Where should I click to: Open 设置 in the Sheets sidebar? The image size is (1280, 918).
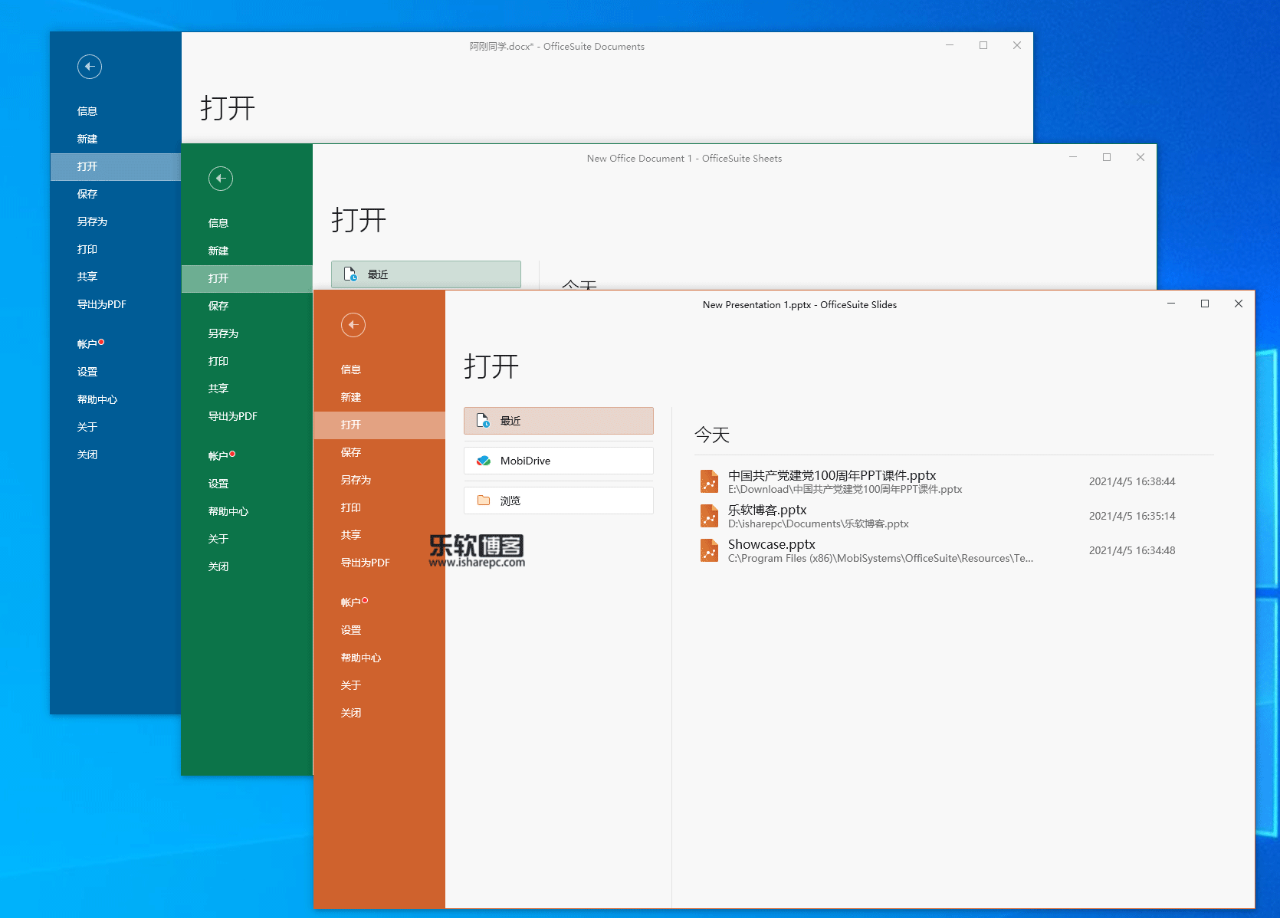pyautogui.click(x=219, y=484)
